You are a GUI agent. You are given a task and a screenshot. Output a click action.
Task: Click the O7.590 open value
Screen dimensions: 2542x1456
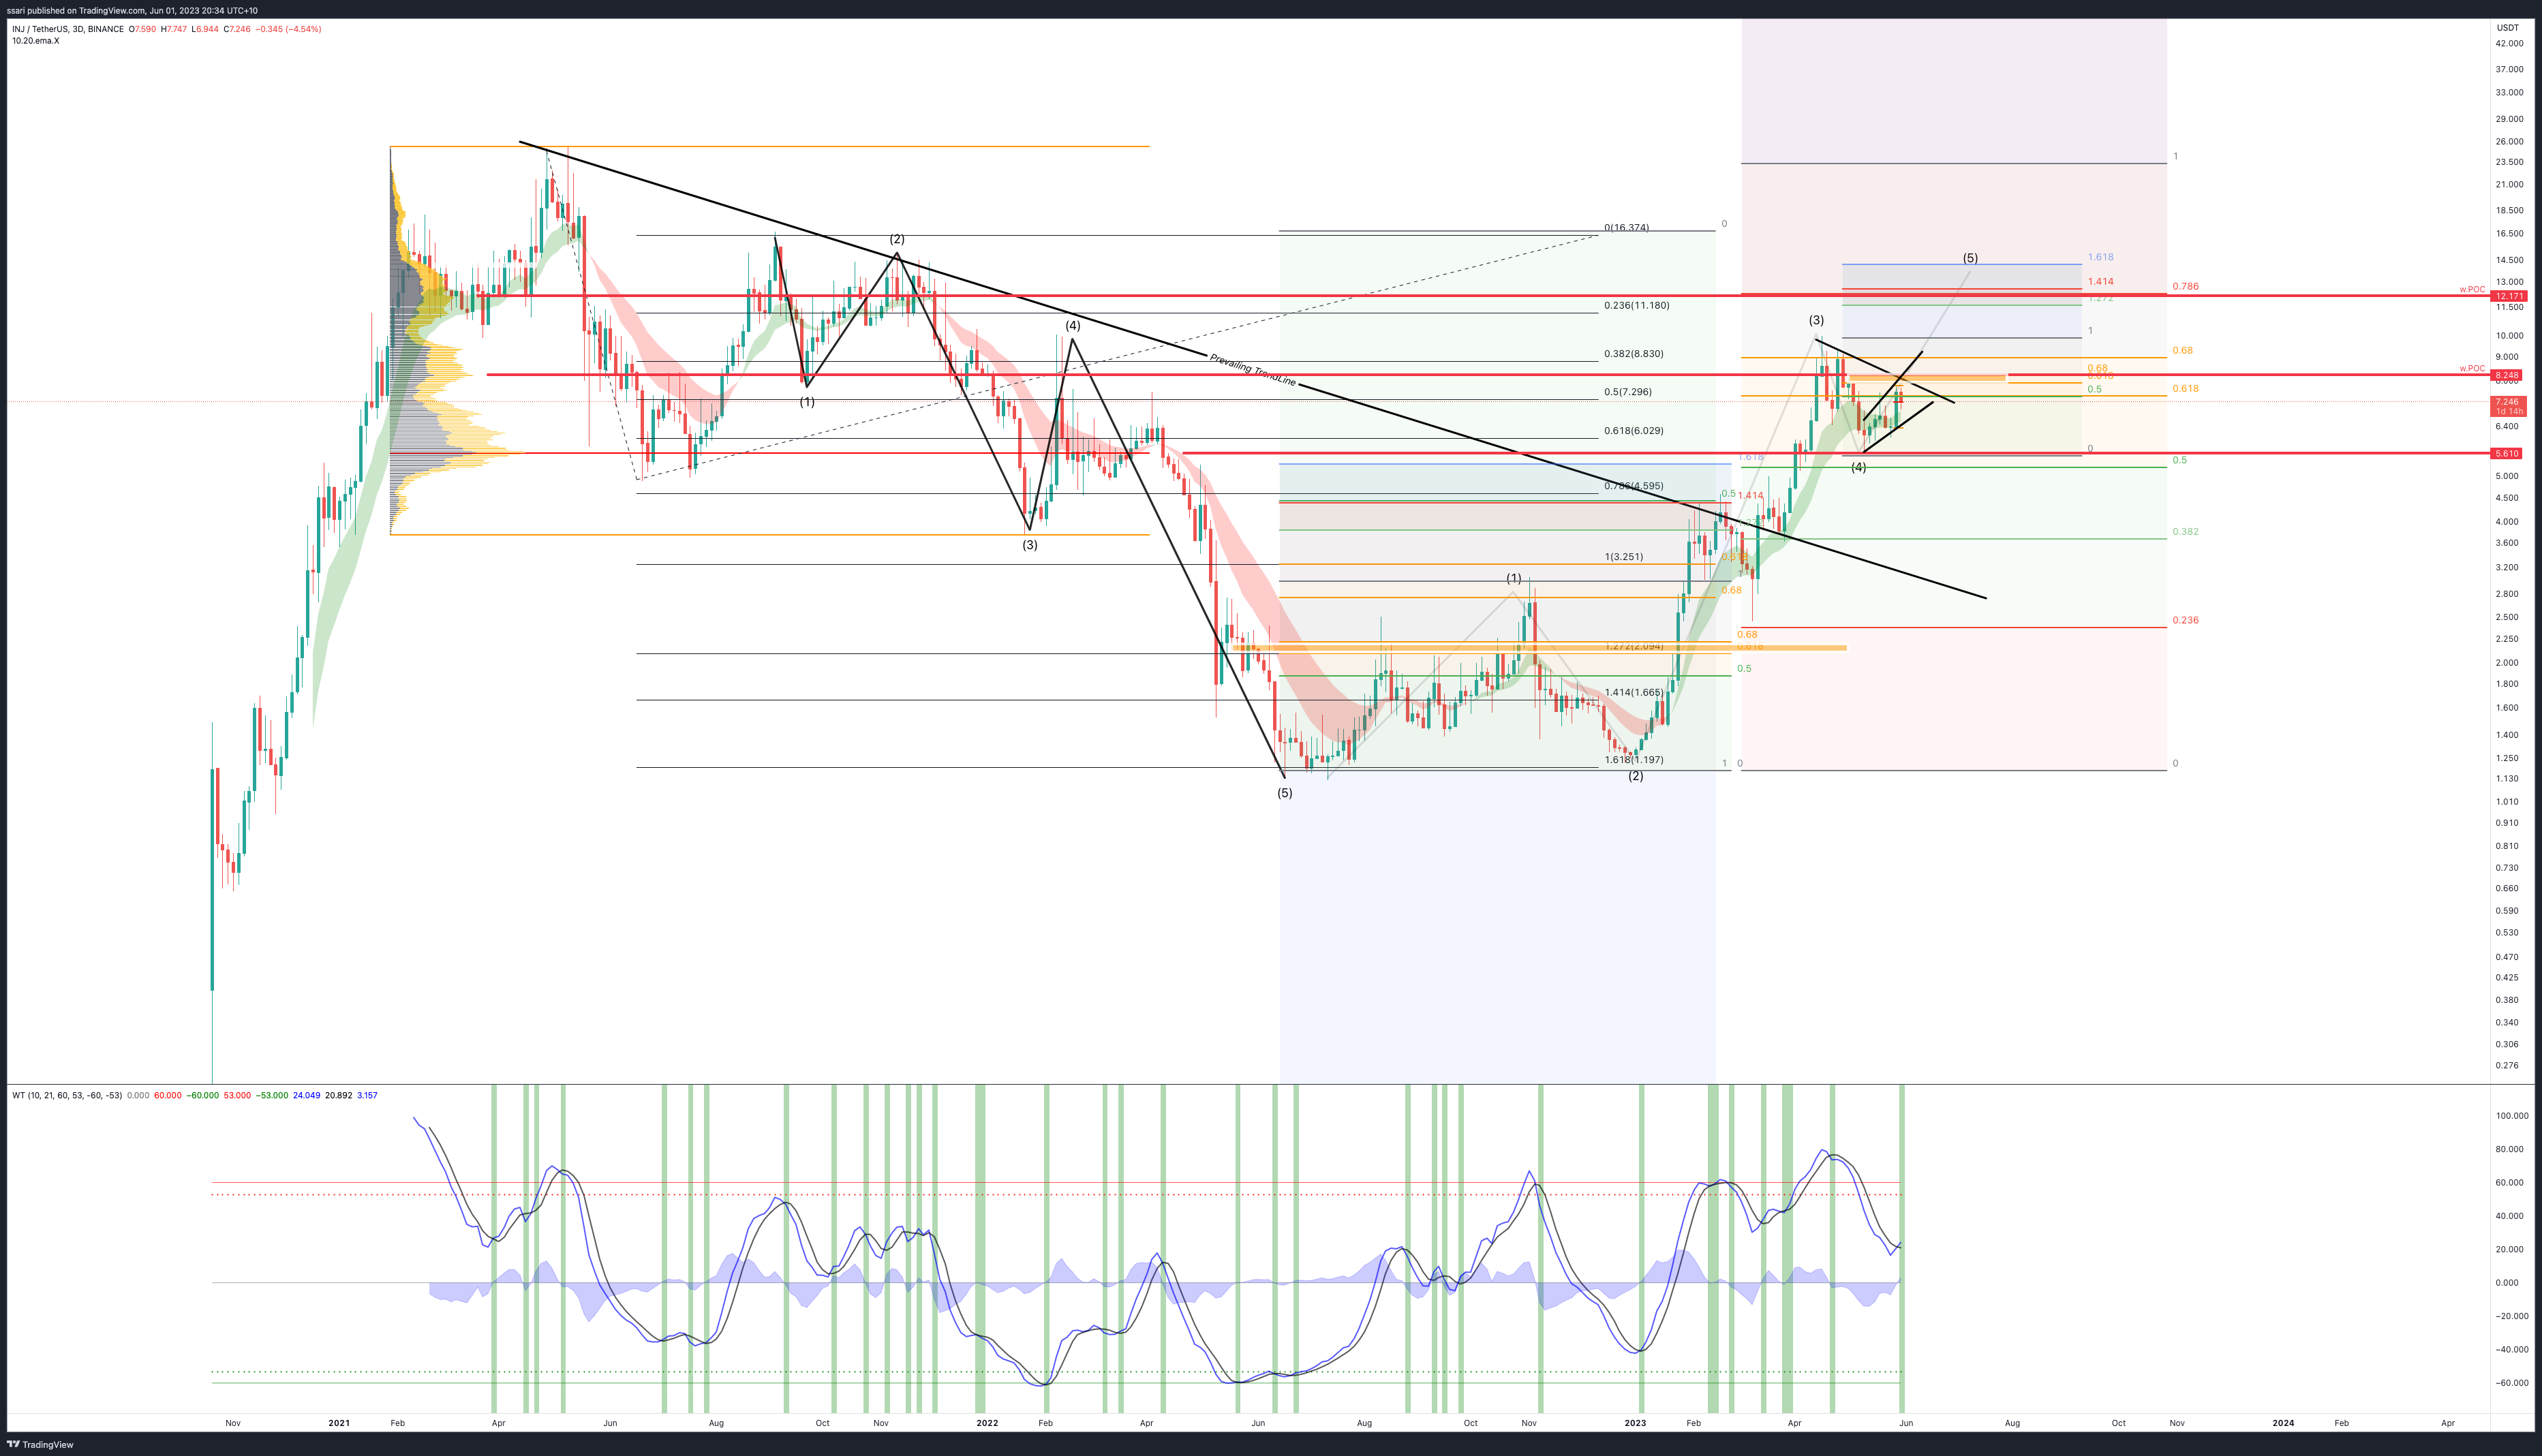142,29
